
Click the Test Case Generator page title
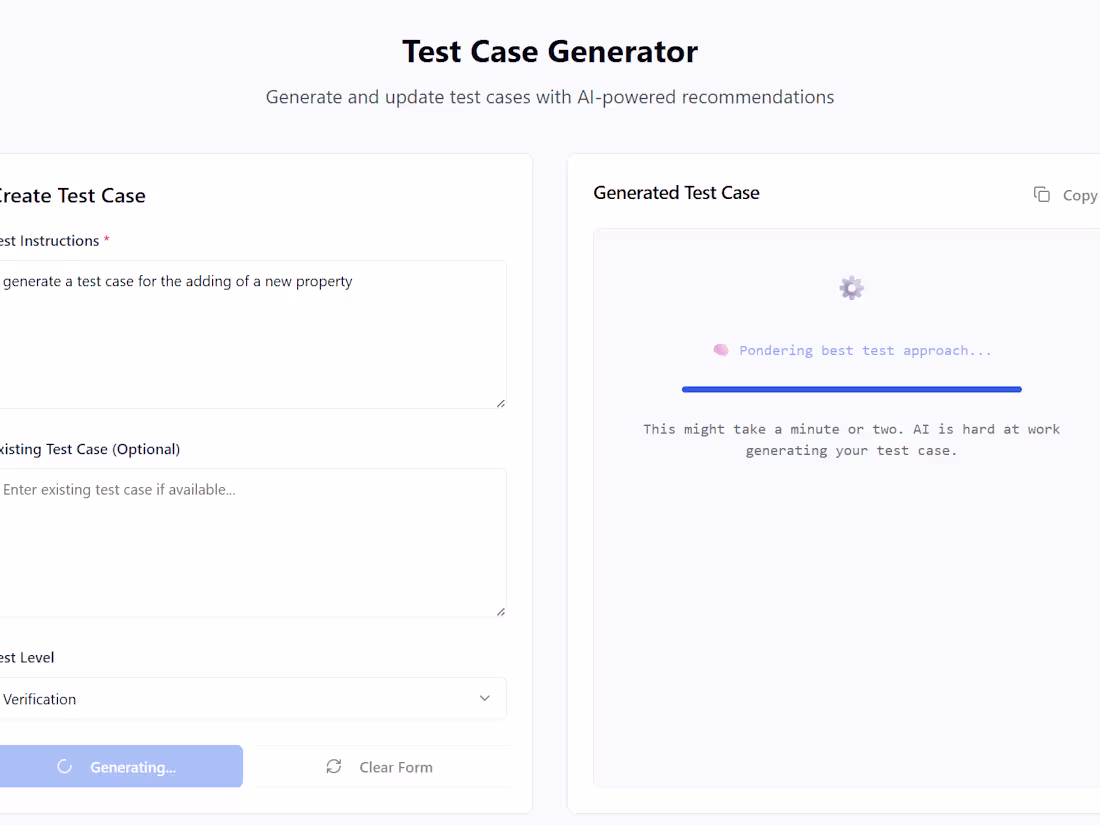pyautogui.click(x=549, y=51)
